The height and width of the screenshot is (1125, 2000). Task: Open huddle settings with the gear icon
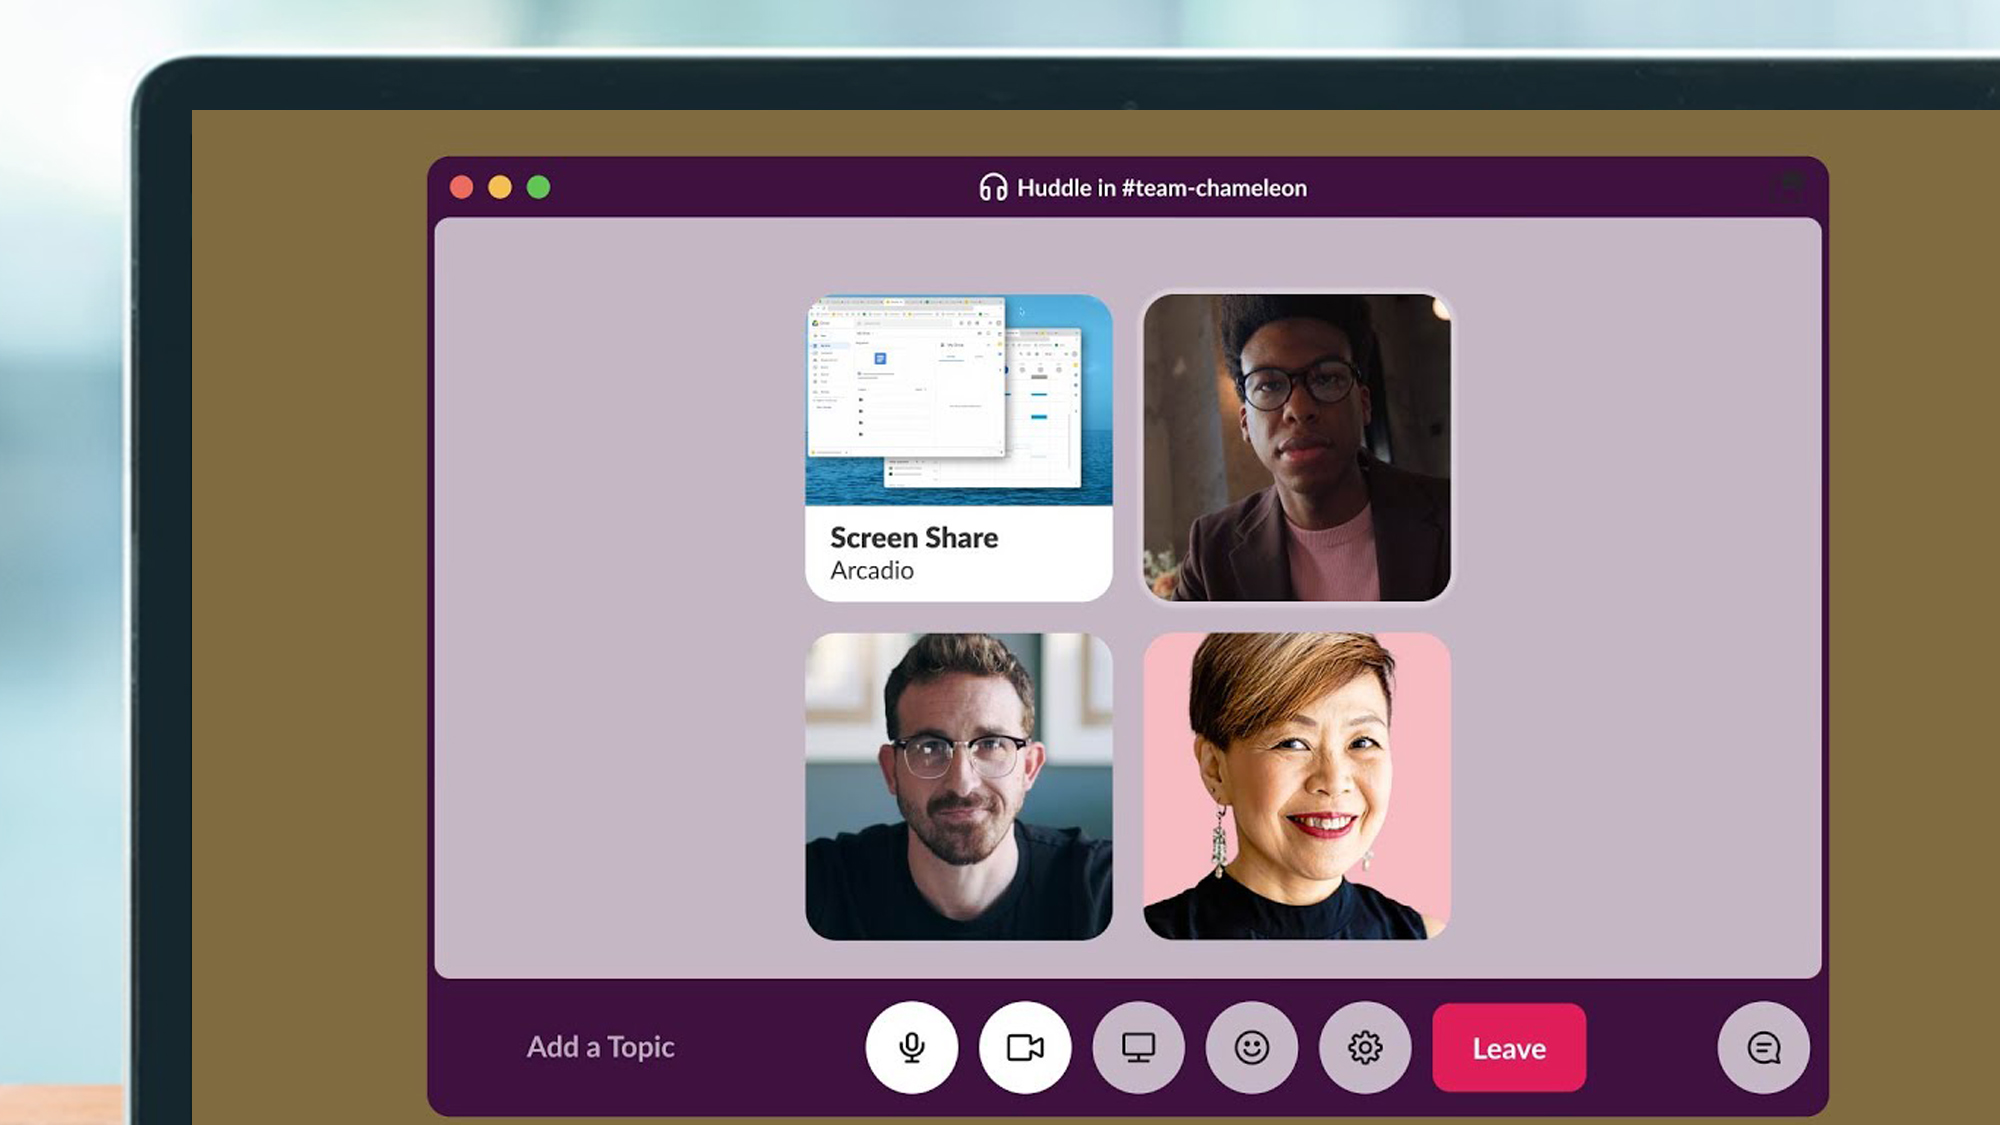(x=1365, y=1046)
